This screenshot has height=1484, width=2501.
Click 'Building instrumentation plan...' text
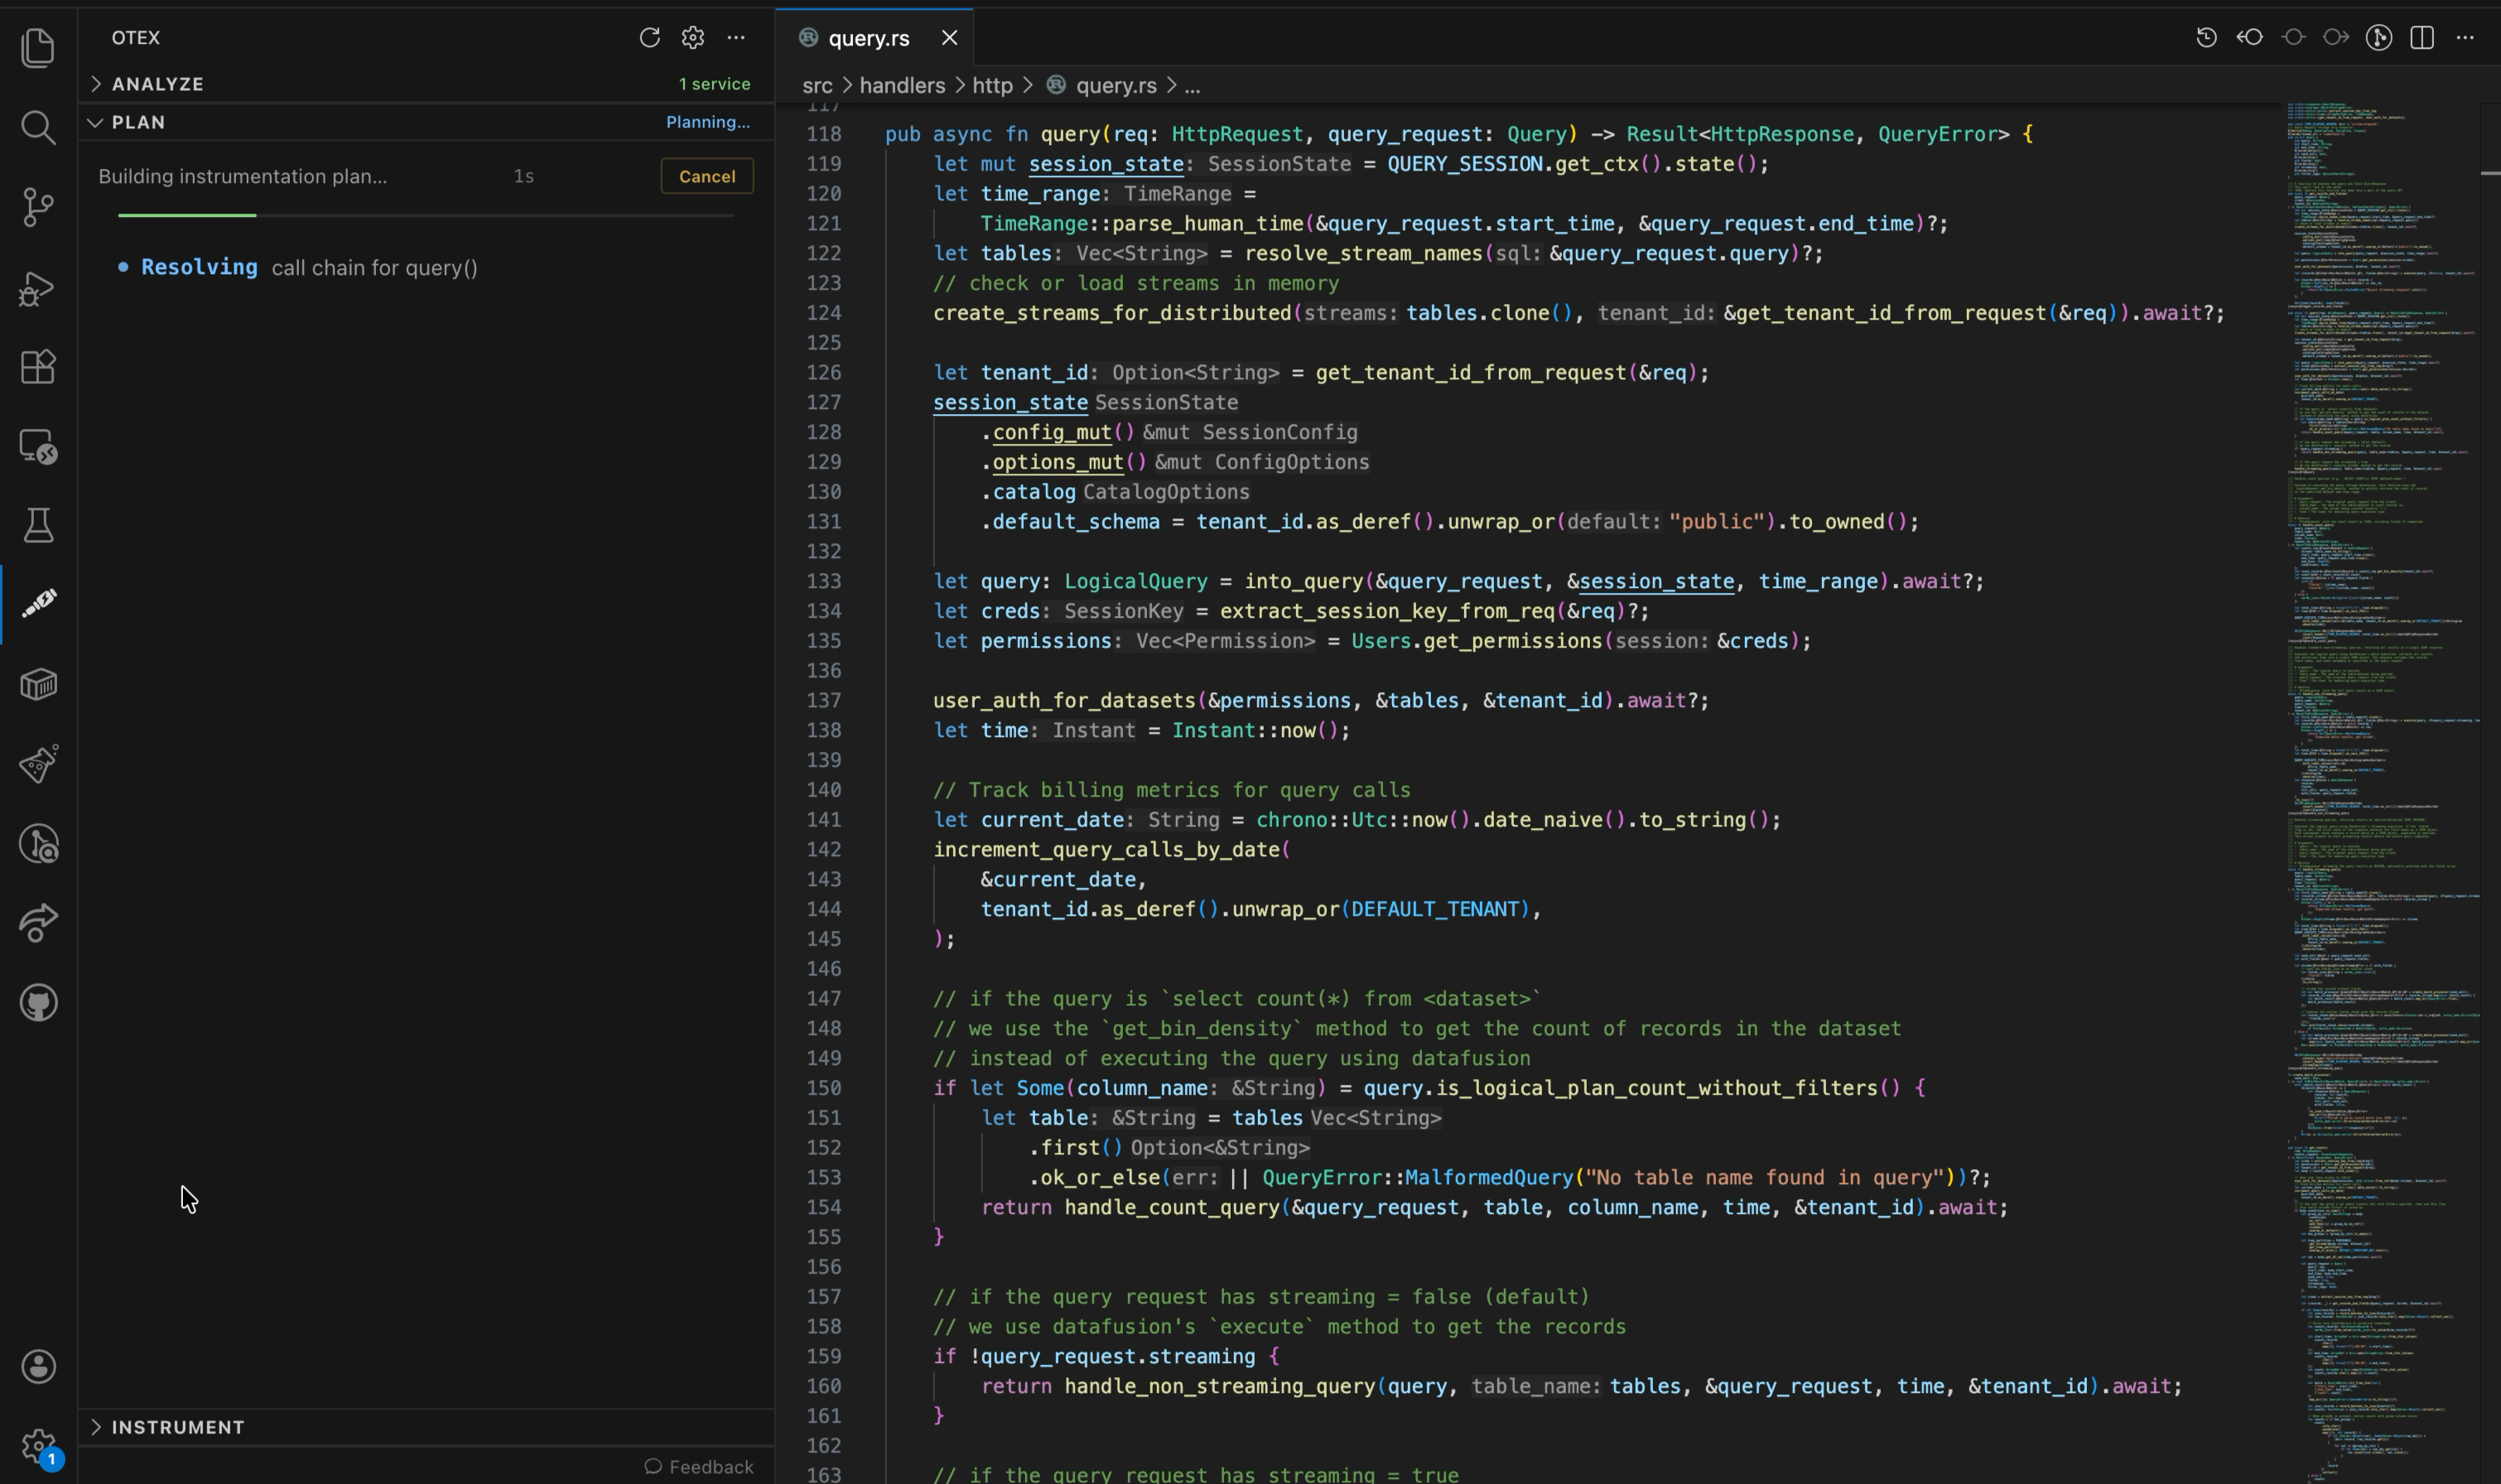click(x=242, y=176)
